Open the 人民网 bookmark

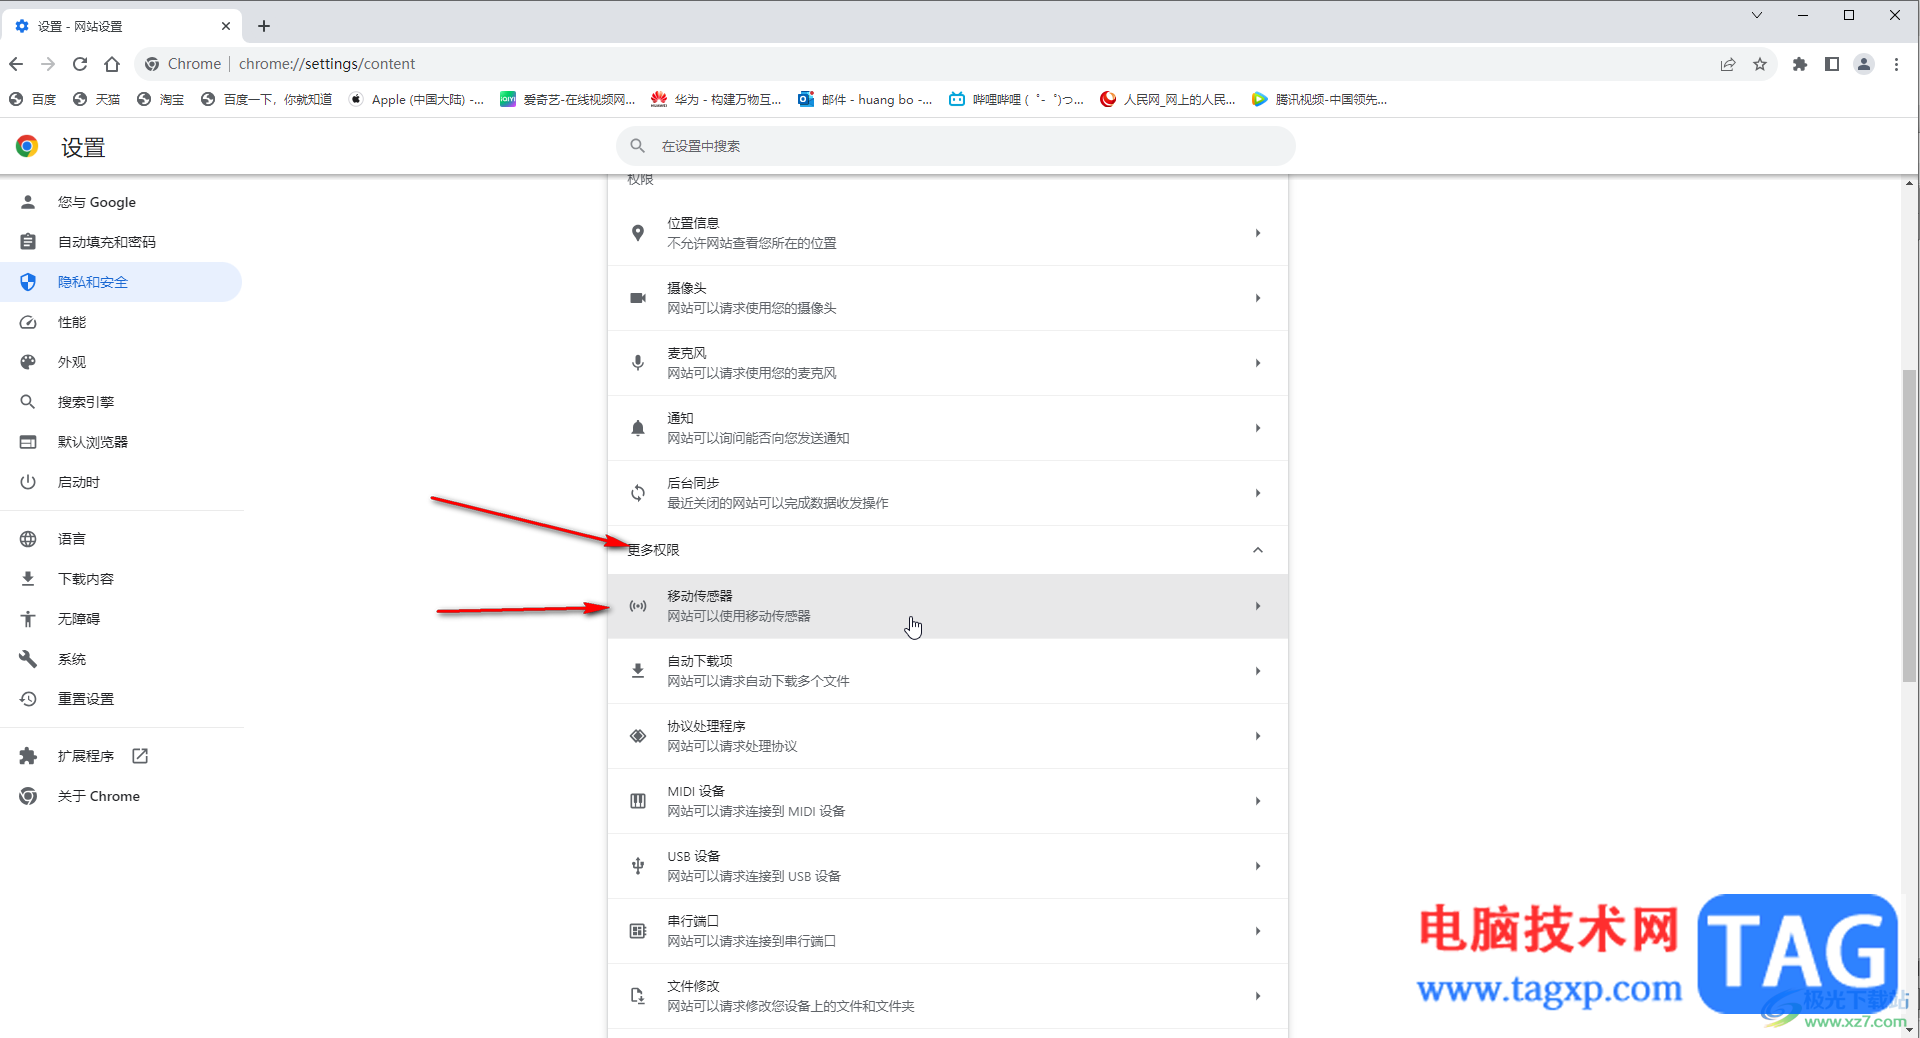coord(1168,99)
